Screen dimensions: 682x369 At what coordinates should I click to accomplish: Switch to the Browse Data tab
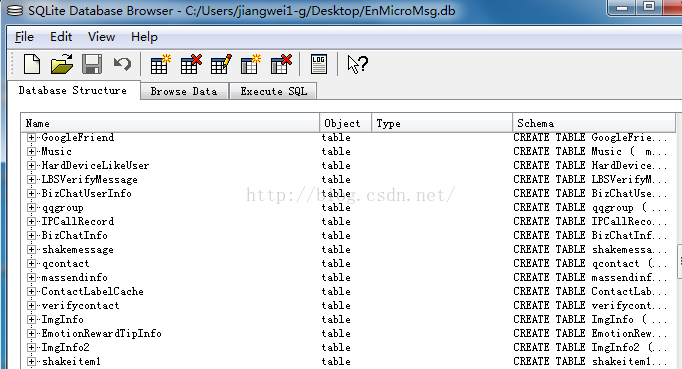coord(184,91)
